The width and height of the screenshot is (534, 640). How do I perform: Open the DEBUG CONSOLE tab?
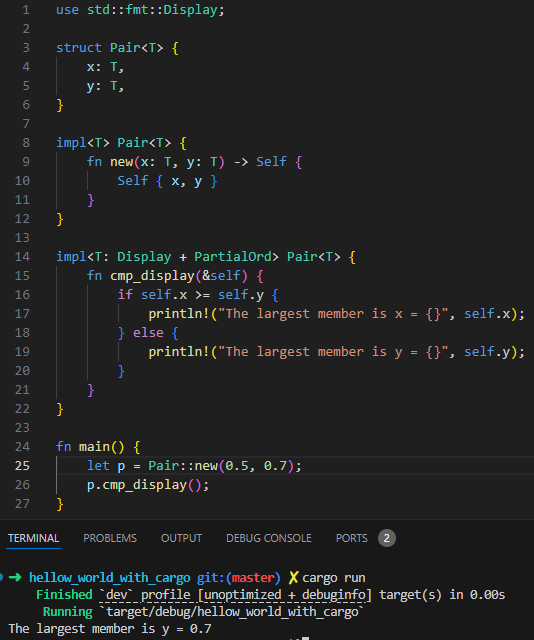269,538
